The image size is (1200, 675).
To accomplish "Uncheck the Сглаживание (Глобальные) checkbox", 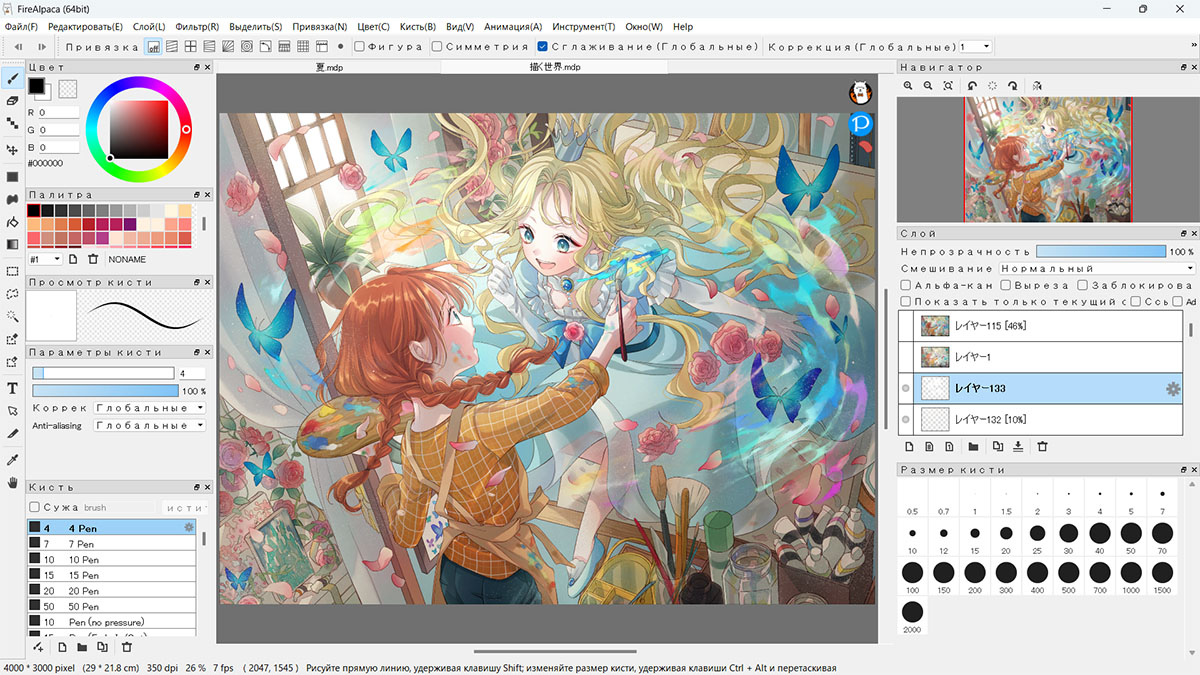I will pos(542,46).
